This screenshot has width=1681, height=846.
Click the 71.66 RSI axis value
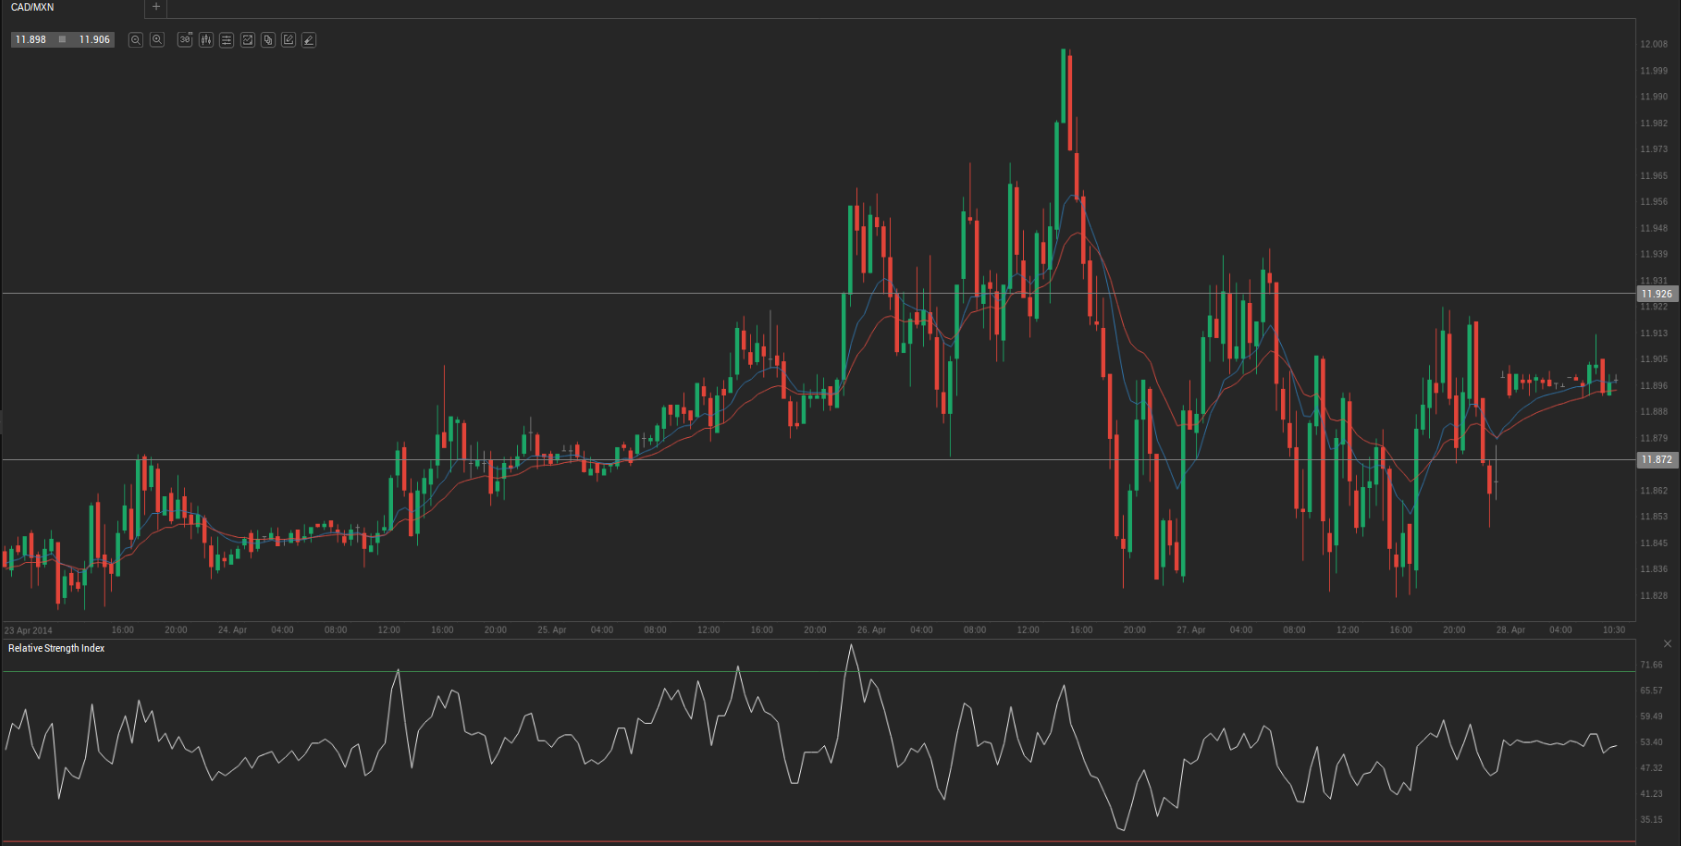pyautogui.click(x=1651, y=665)
